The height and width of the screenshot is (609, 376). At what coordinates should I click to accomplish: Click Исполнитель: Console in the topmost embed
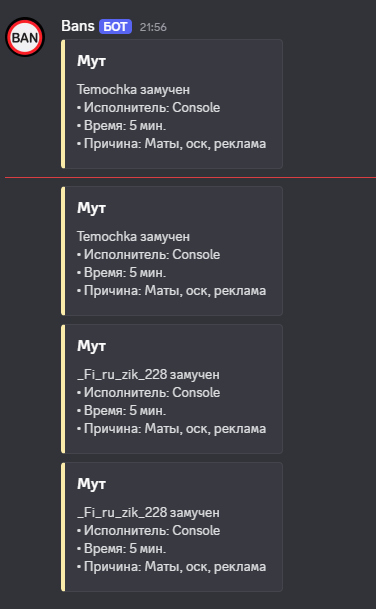pyautogui.click(x=148, y=108)
